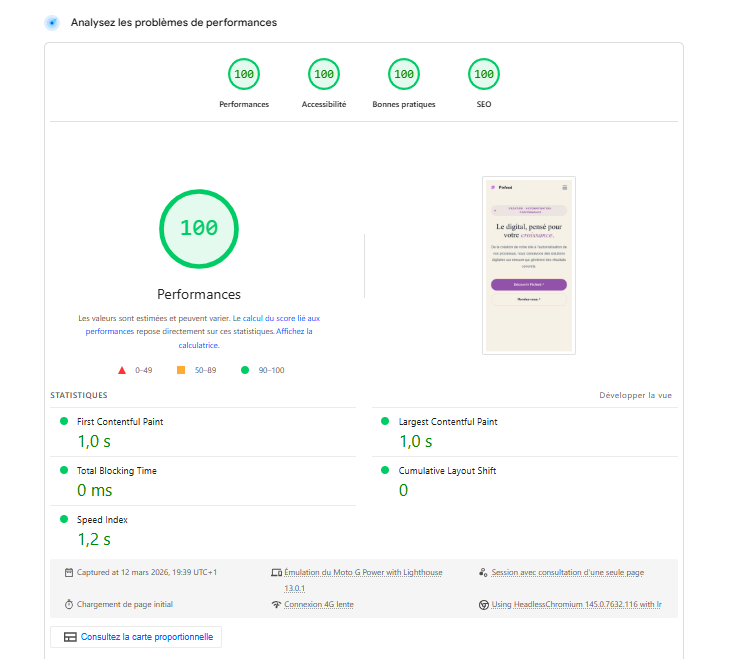
Task: Open Using HeadlessChromium 145.0.7632.116 details
Action: pos(577,605)
